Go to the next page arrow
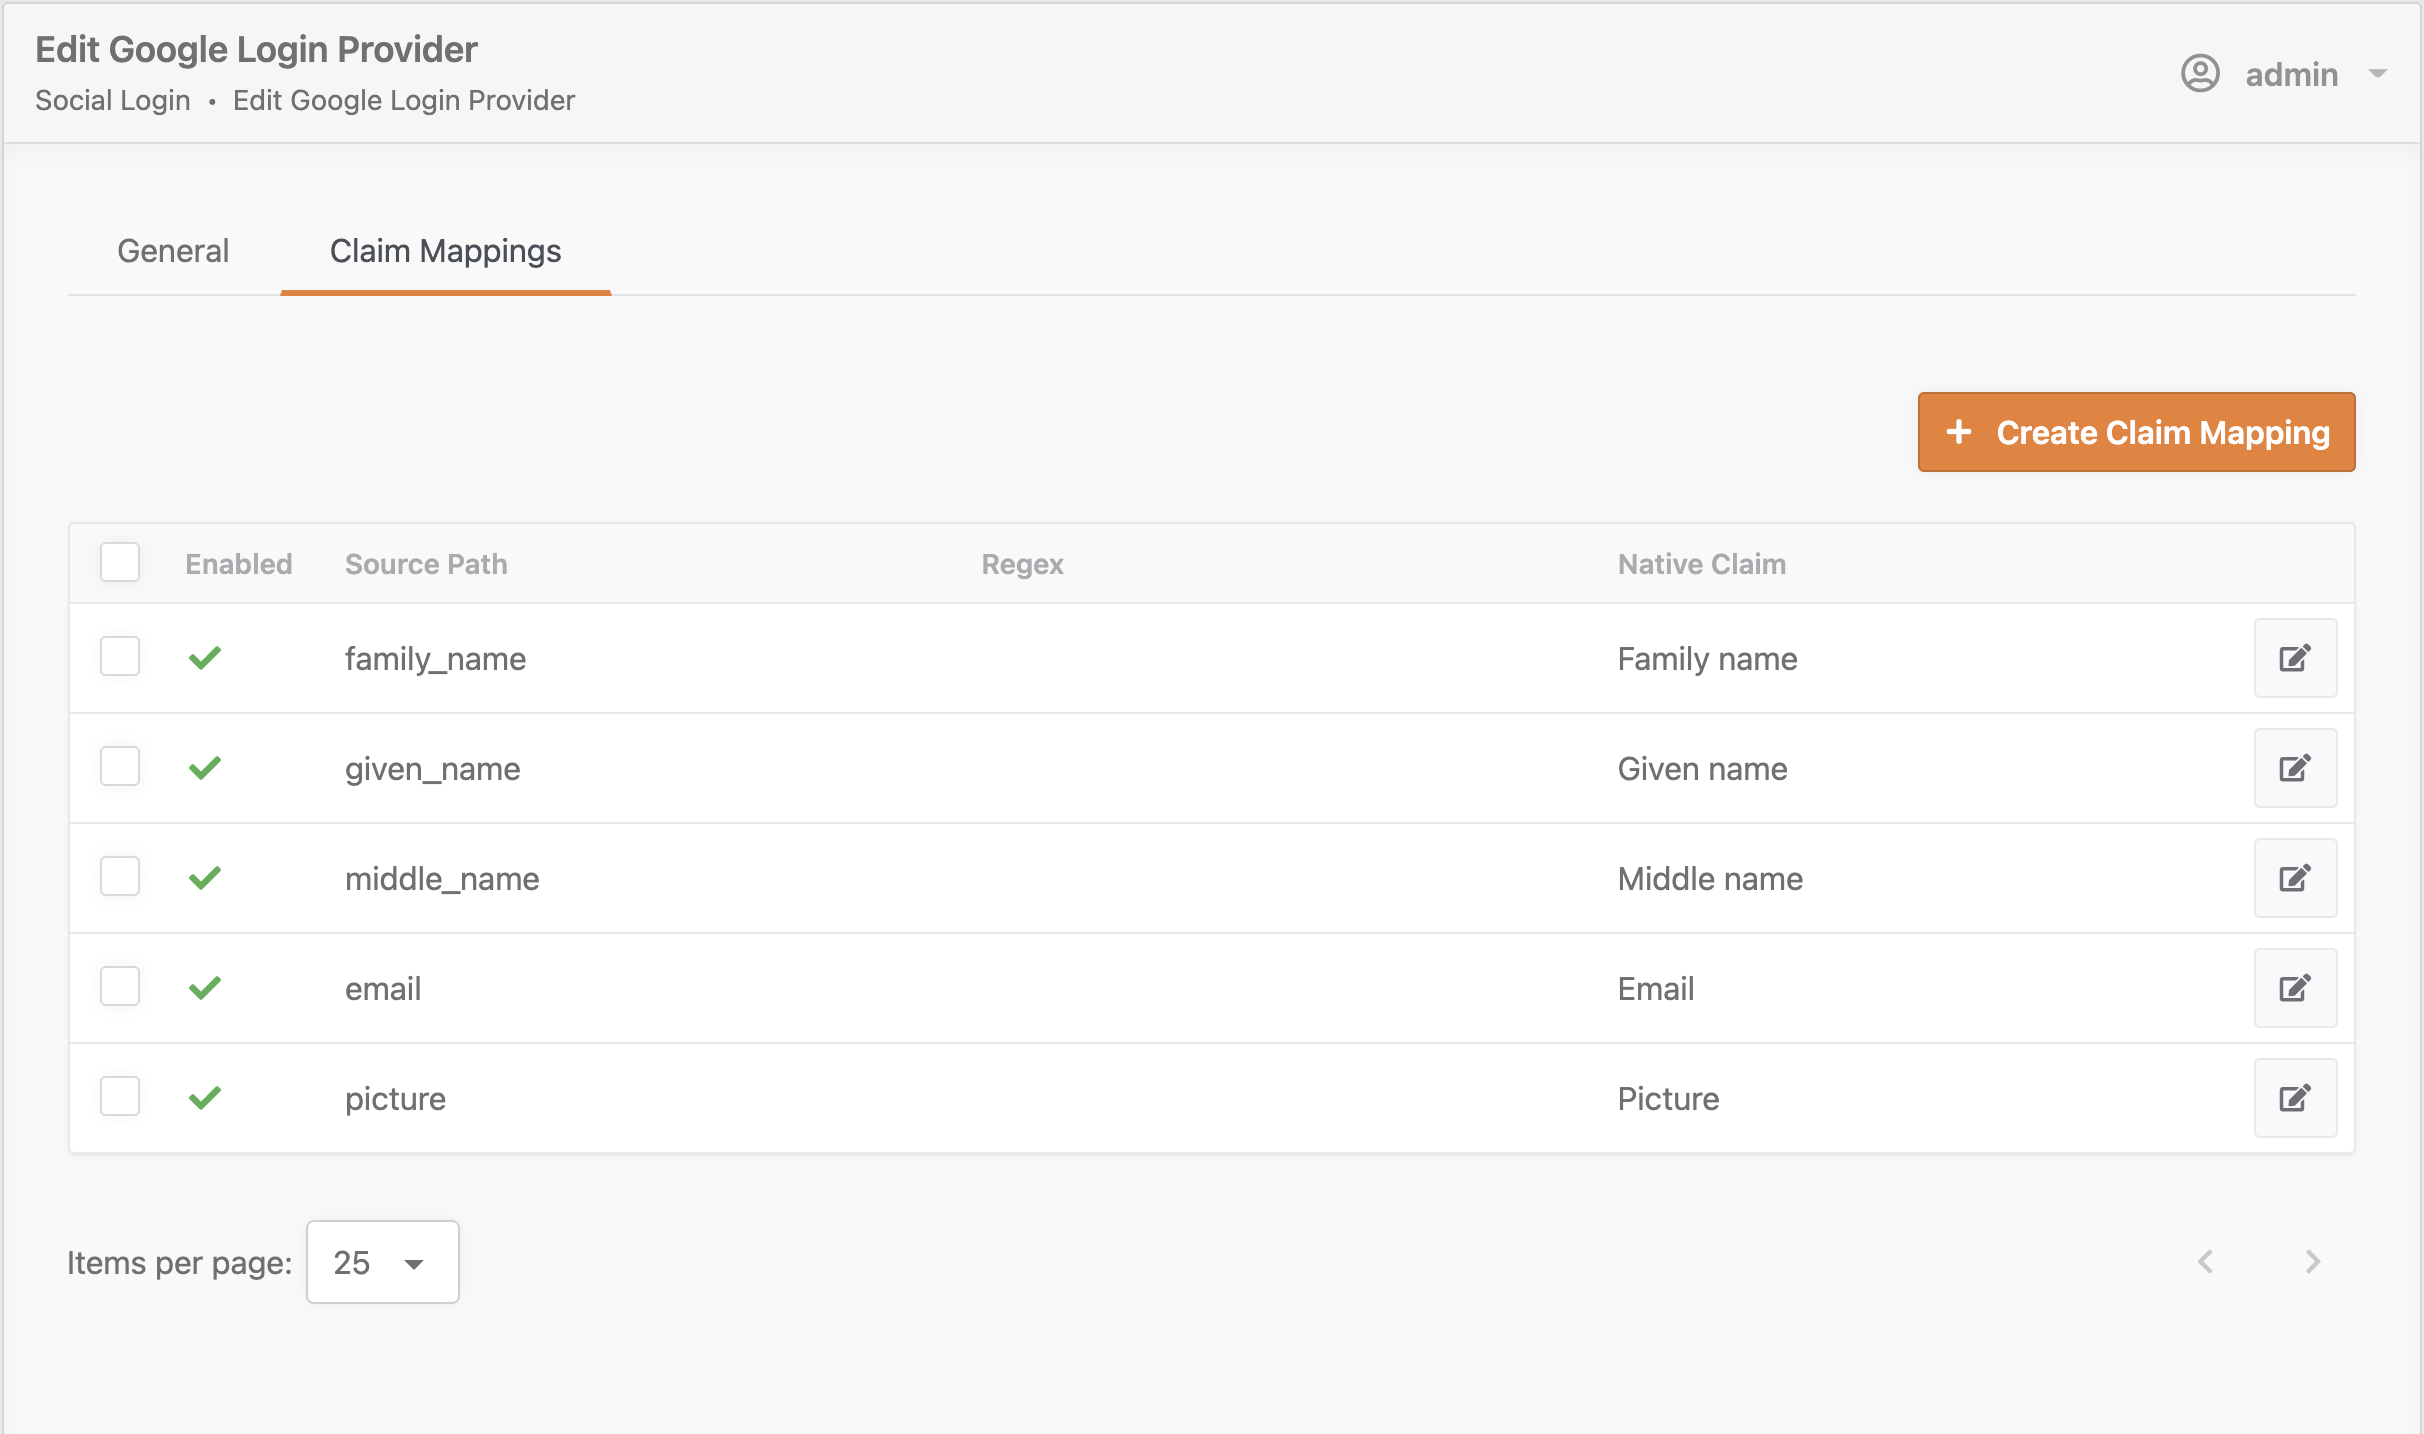The width and height of the screenshot is (2424, 1434). [2312, 1262]
